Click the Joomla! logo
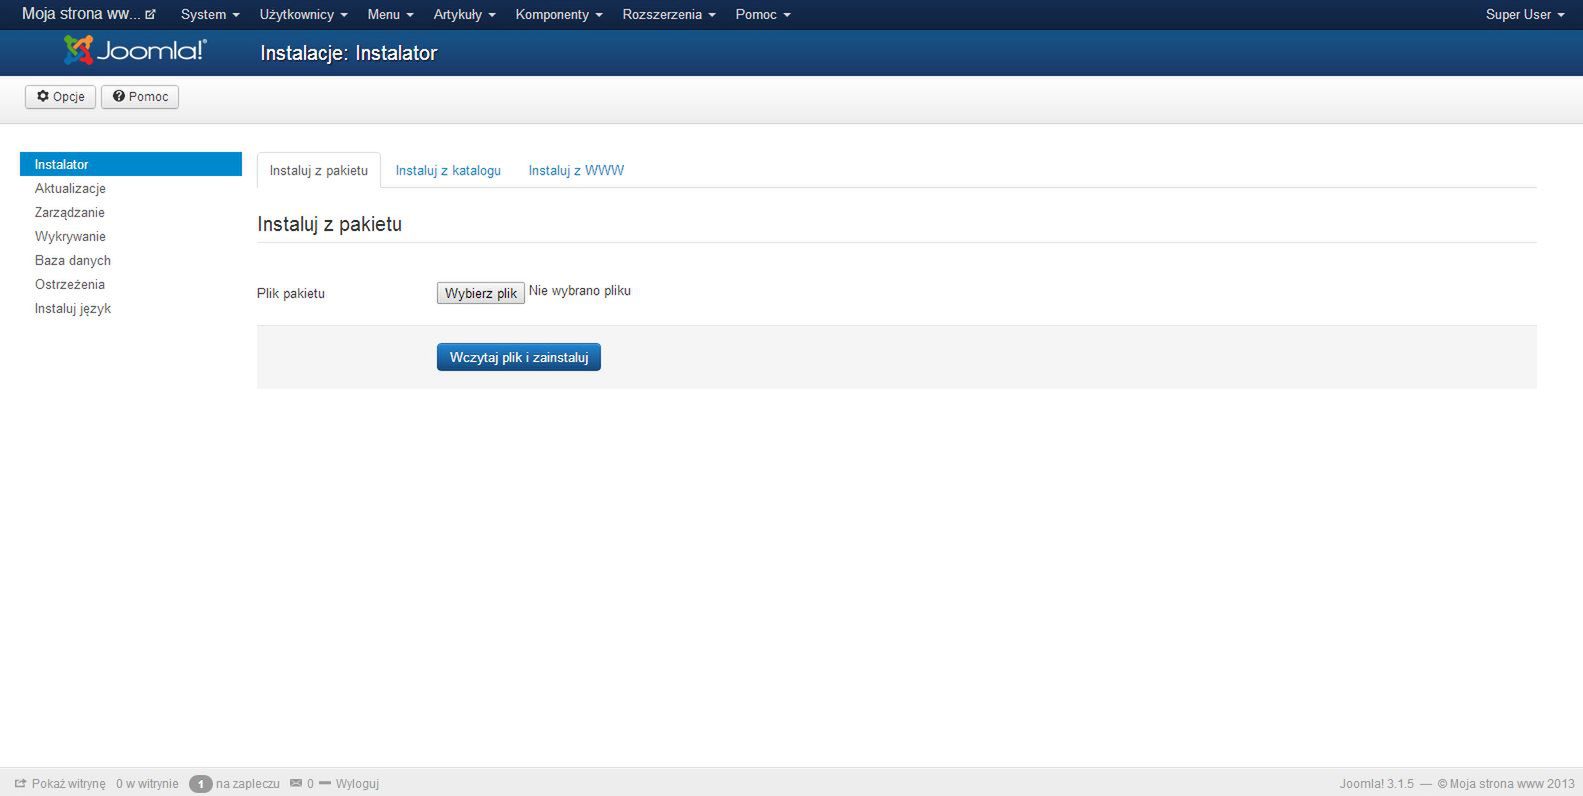Viewport: 1583px width, 796px height. (135, 50)
